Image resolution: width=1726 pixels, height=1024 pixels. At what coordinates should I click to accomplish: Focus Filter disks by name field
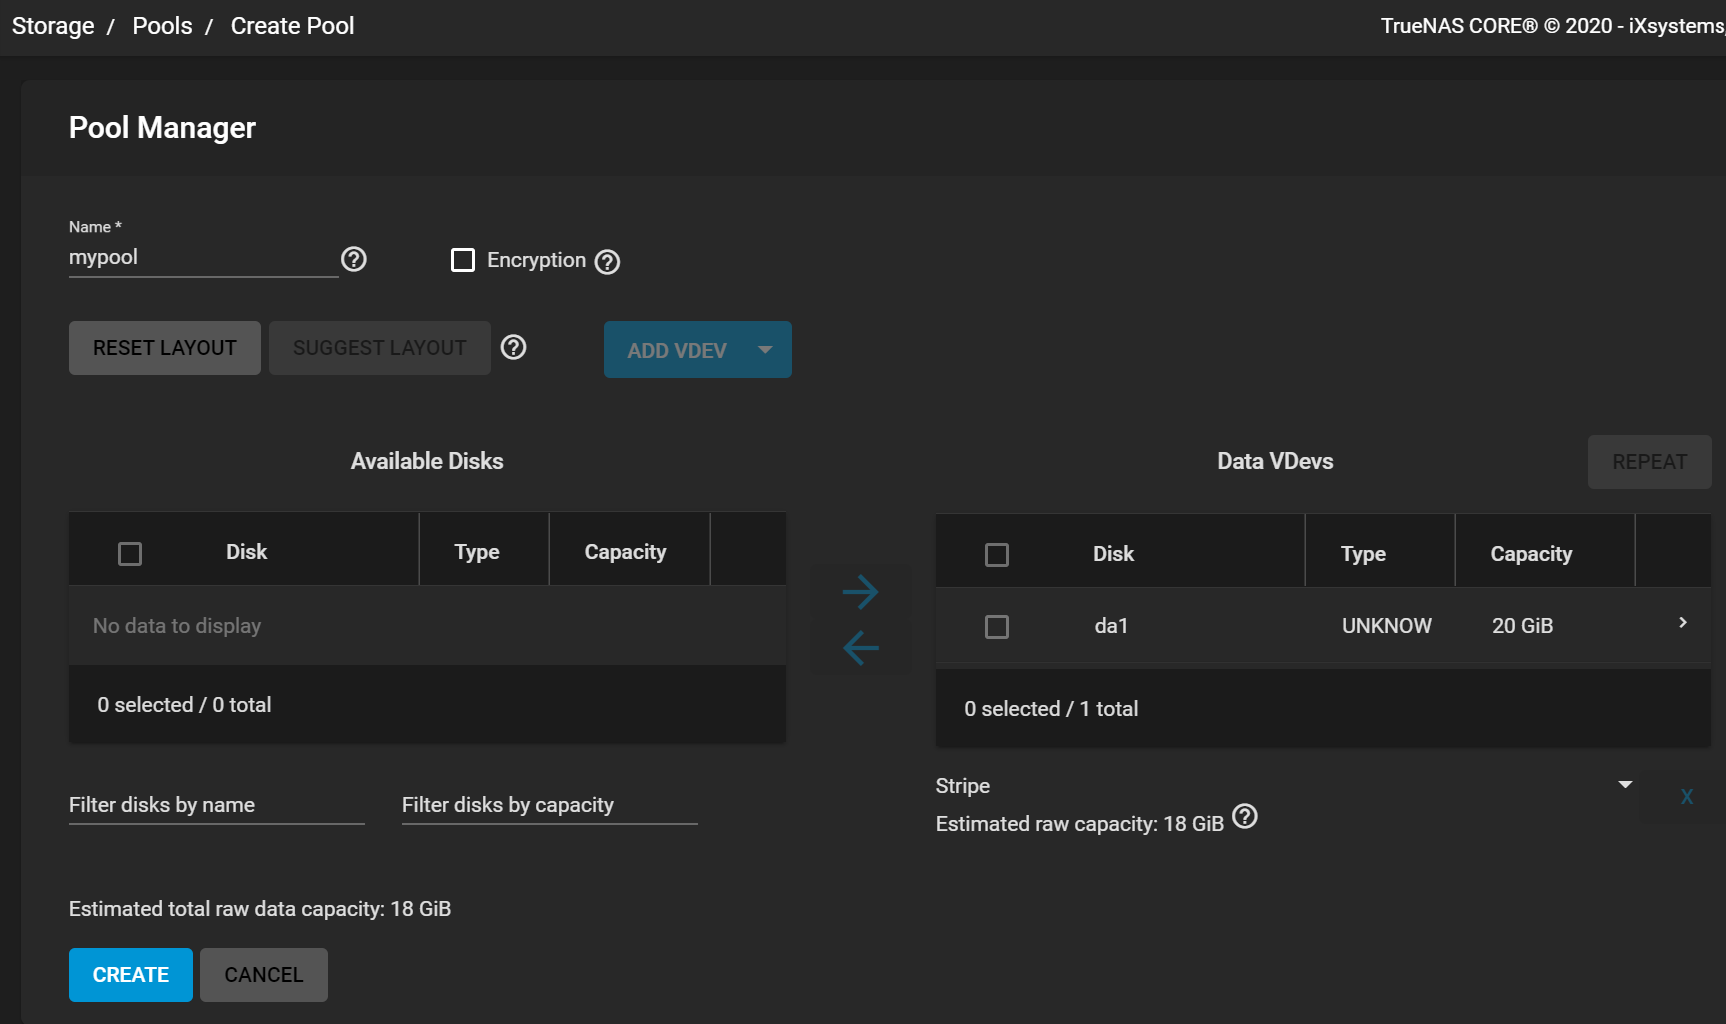[217, 806]
